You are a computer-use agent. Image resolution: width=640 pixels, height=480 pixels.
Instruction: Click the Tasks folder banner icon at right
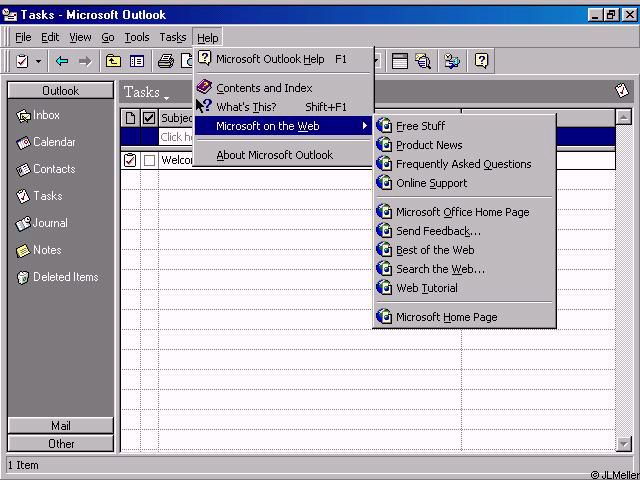click(x=622, y=90)
